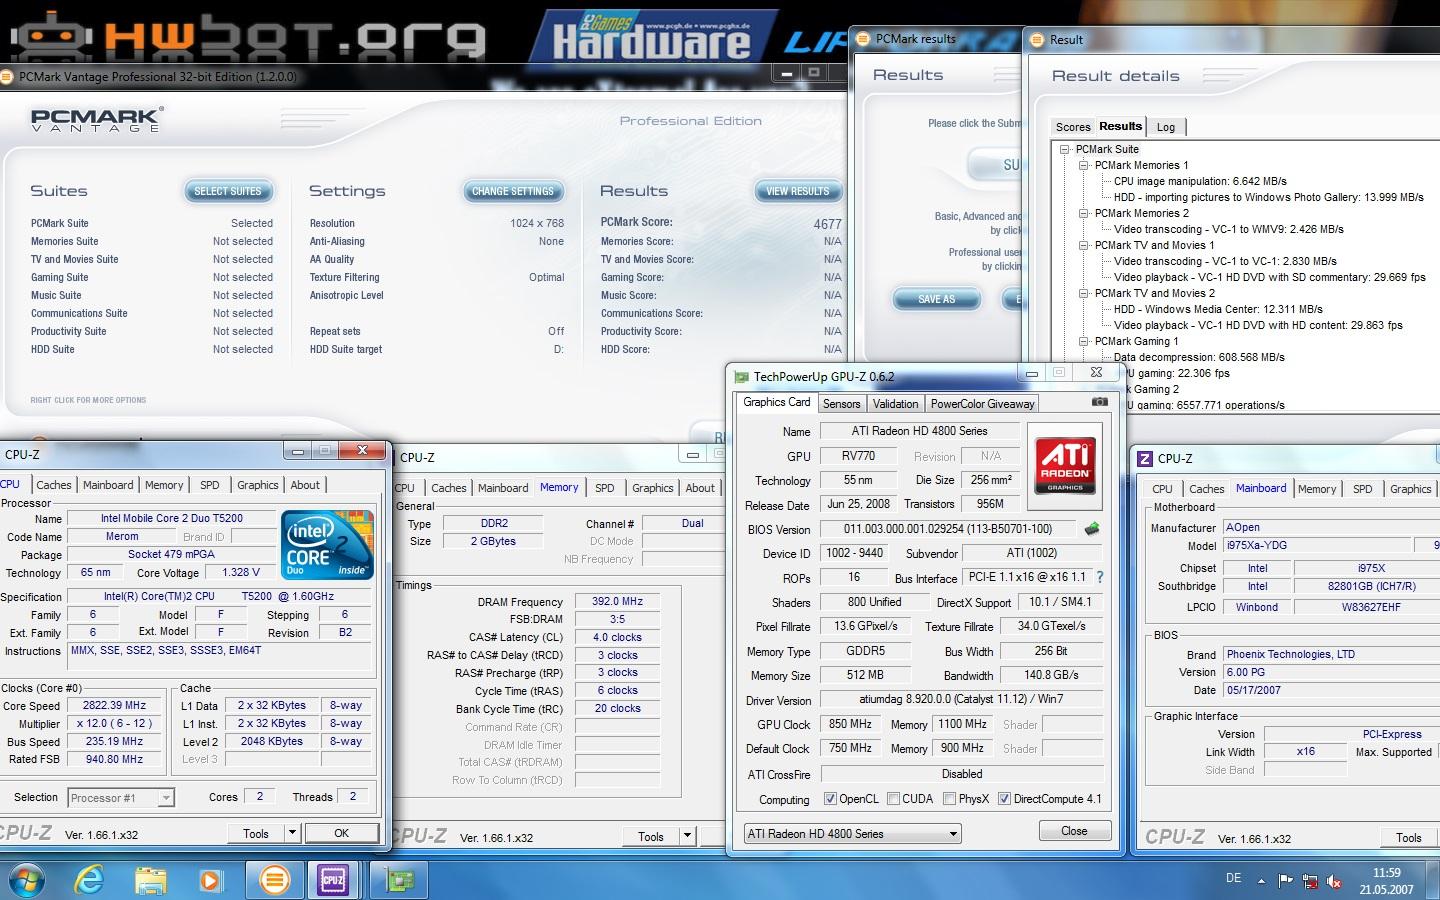The width and height of the screenshot is (1440, 900).
Task: Open the Caches tab in CPU-Z CPU window
Action: [54, 485]
